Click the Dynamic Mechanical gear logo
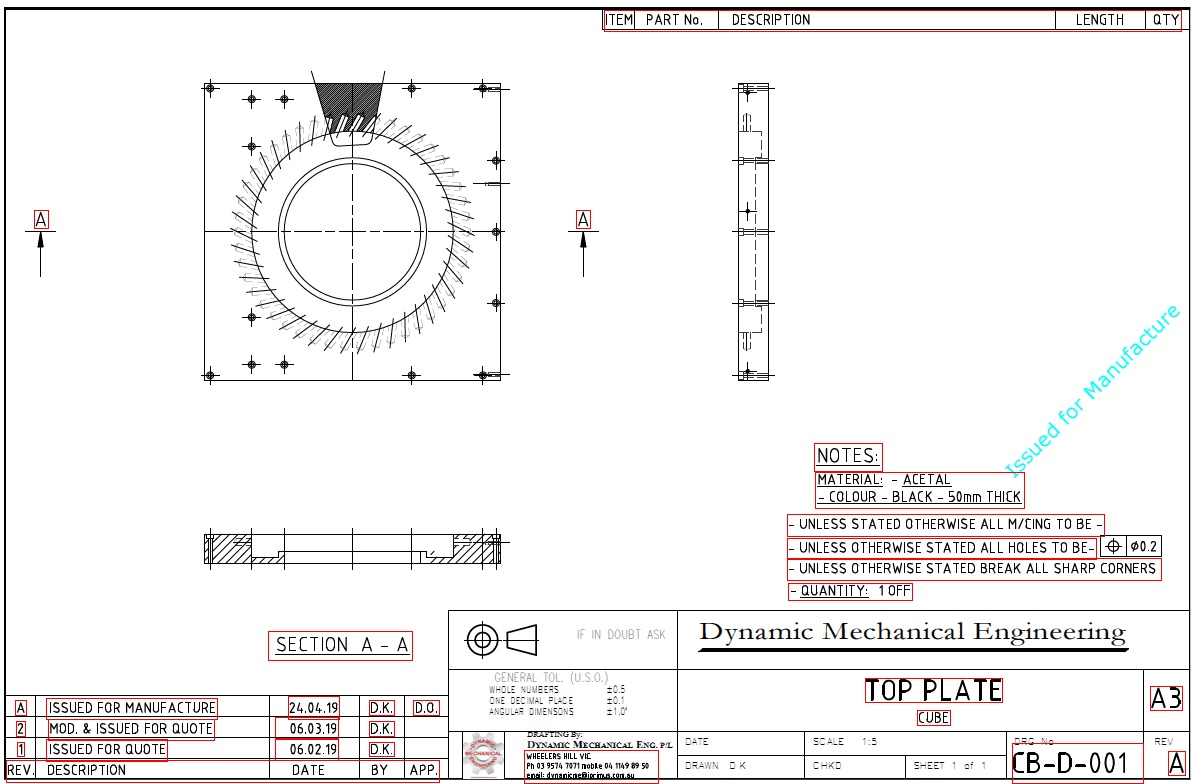The height and width of the screenshot is (784, 1193). (x=481, y=756)
